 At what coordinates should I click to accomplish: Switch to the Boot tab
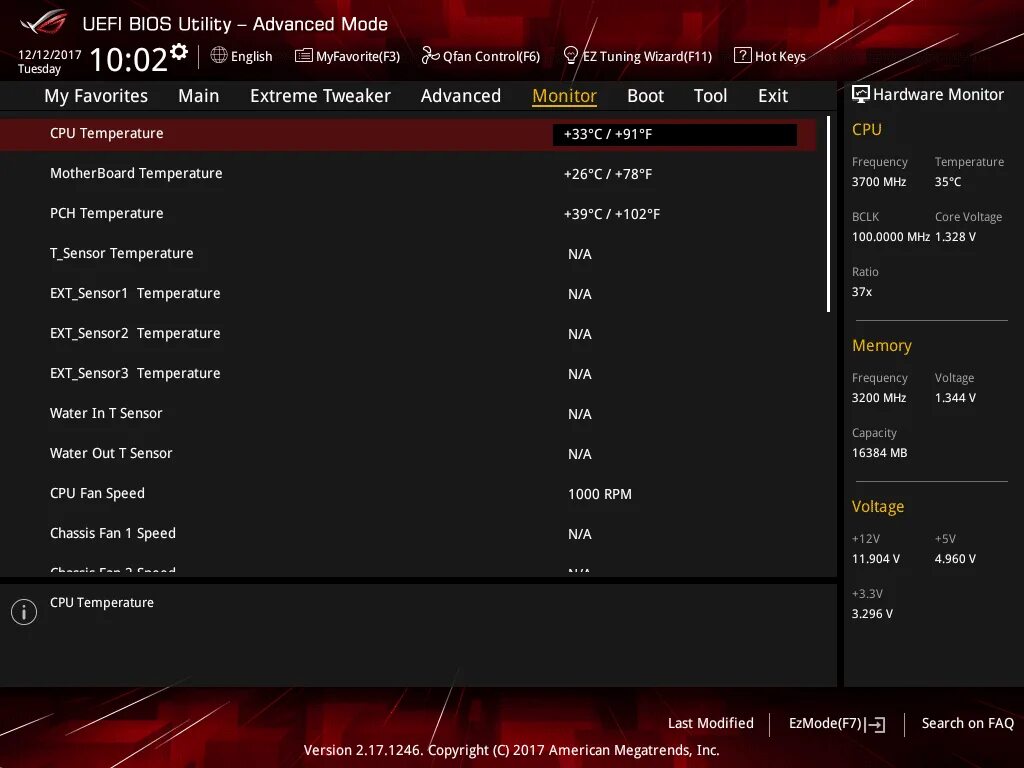click(x=645, y=95)
